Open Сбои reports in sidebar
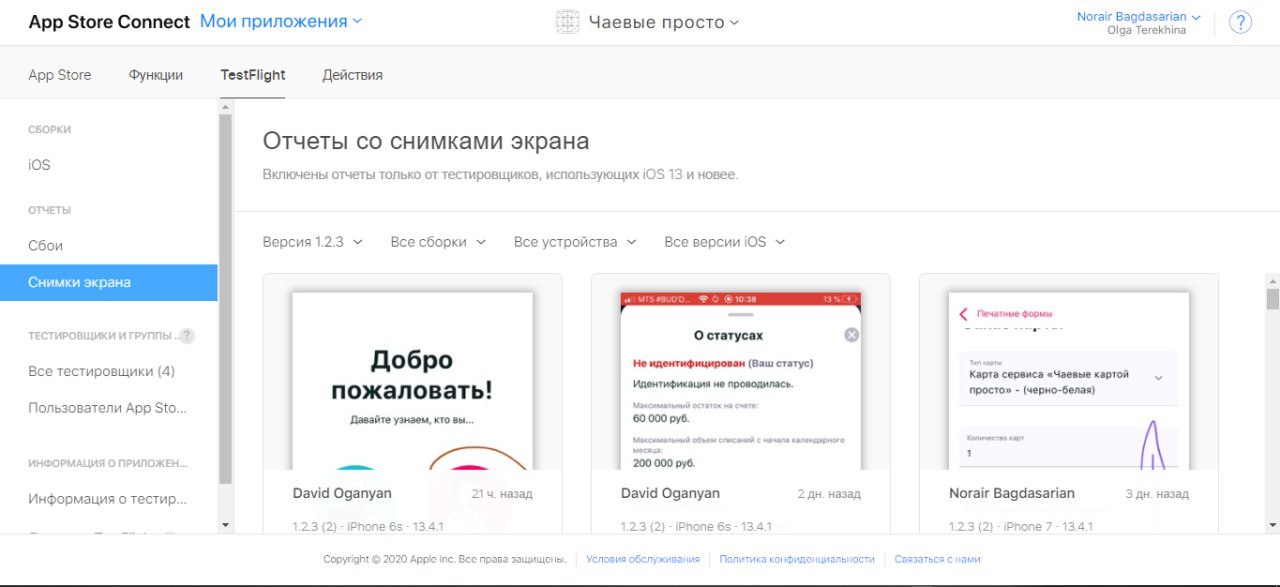 coord(46,245)
